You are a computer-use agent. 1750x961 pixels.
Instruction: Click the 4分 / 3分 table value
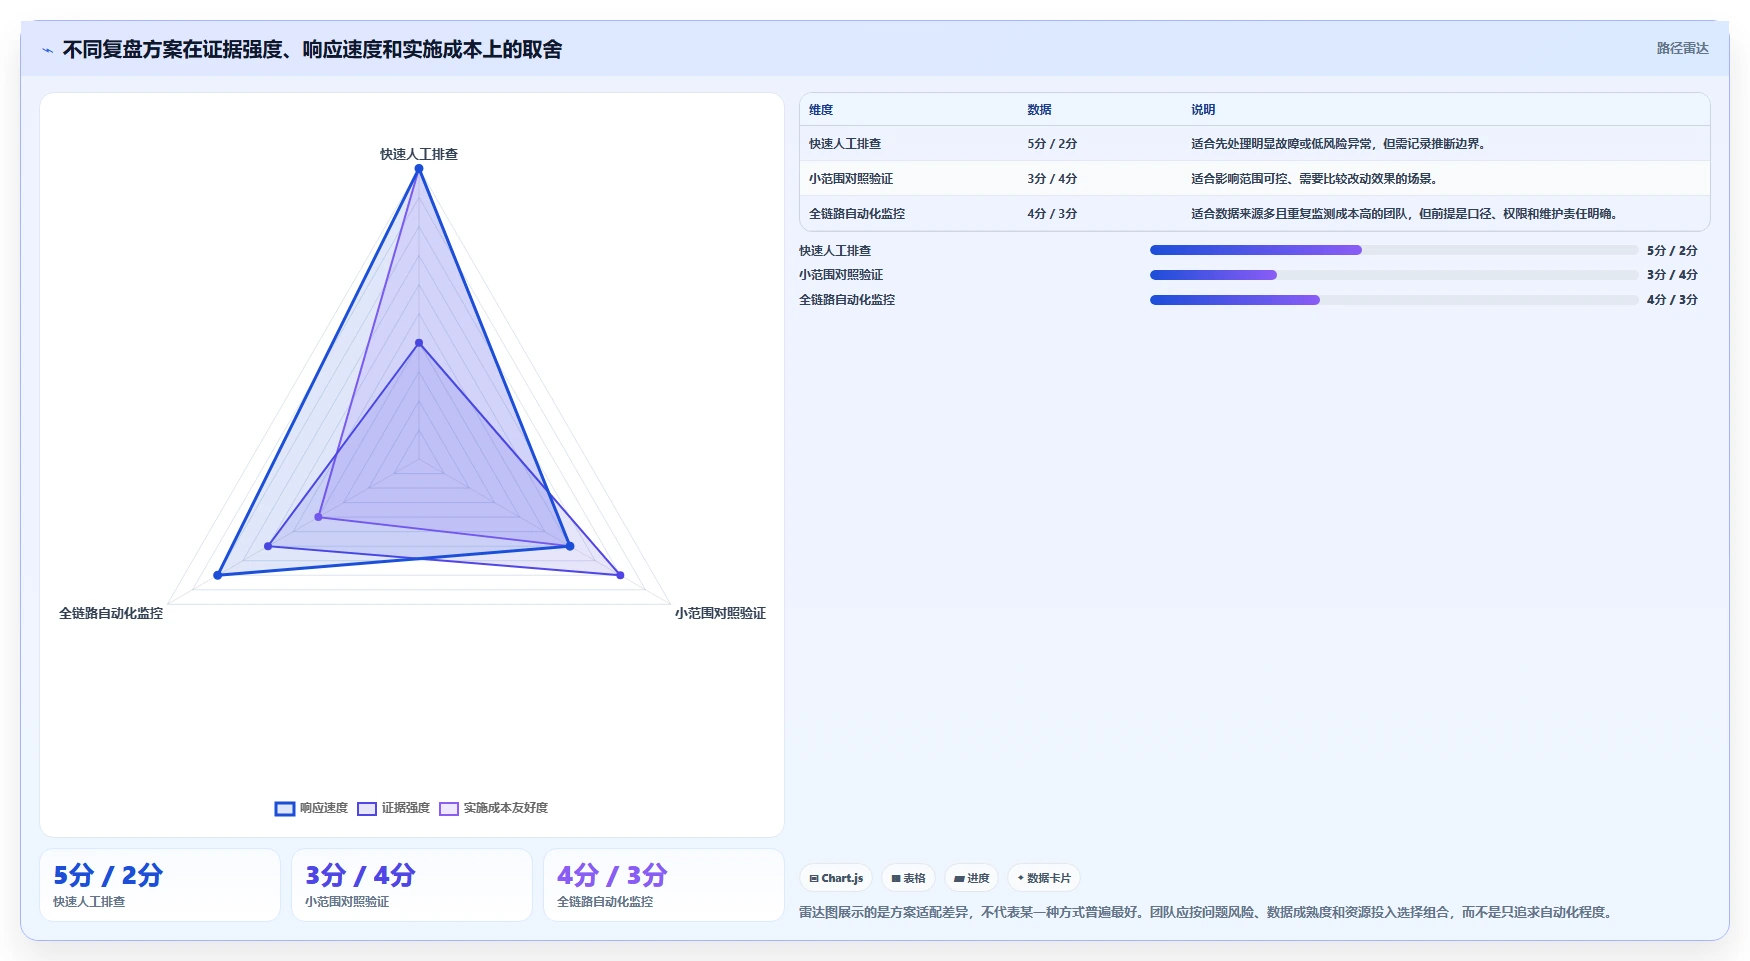1052,214
